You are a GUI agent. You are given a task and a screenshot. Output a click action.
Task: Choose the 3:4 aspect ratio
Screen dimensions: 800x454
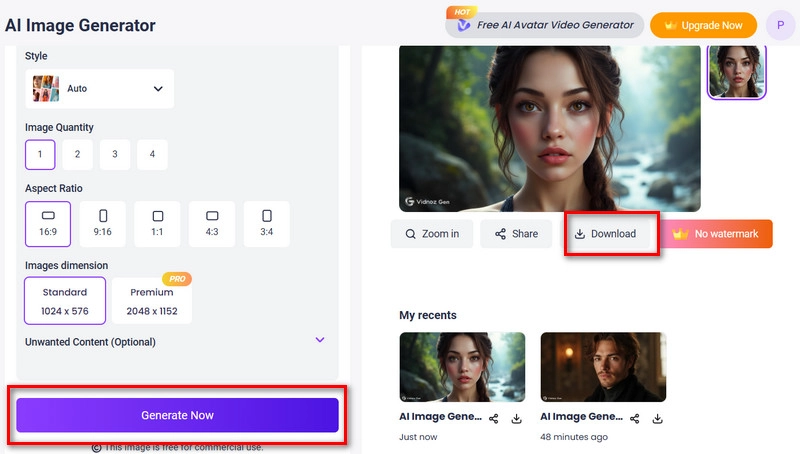[x=266, y=223]
